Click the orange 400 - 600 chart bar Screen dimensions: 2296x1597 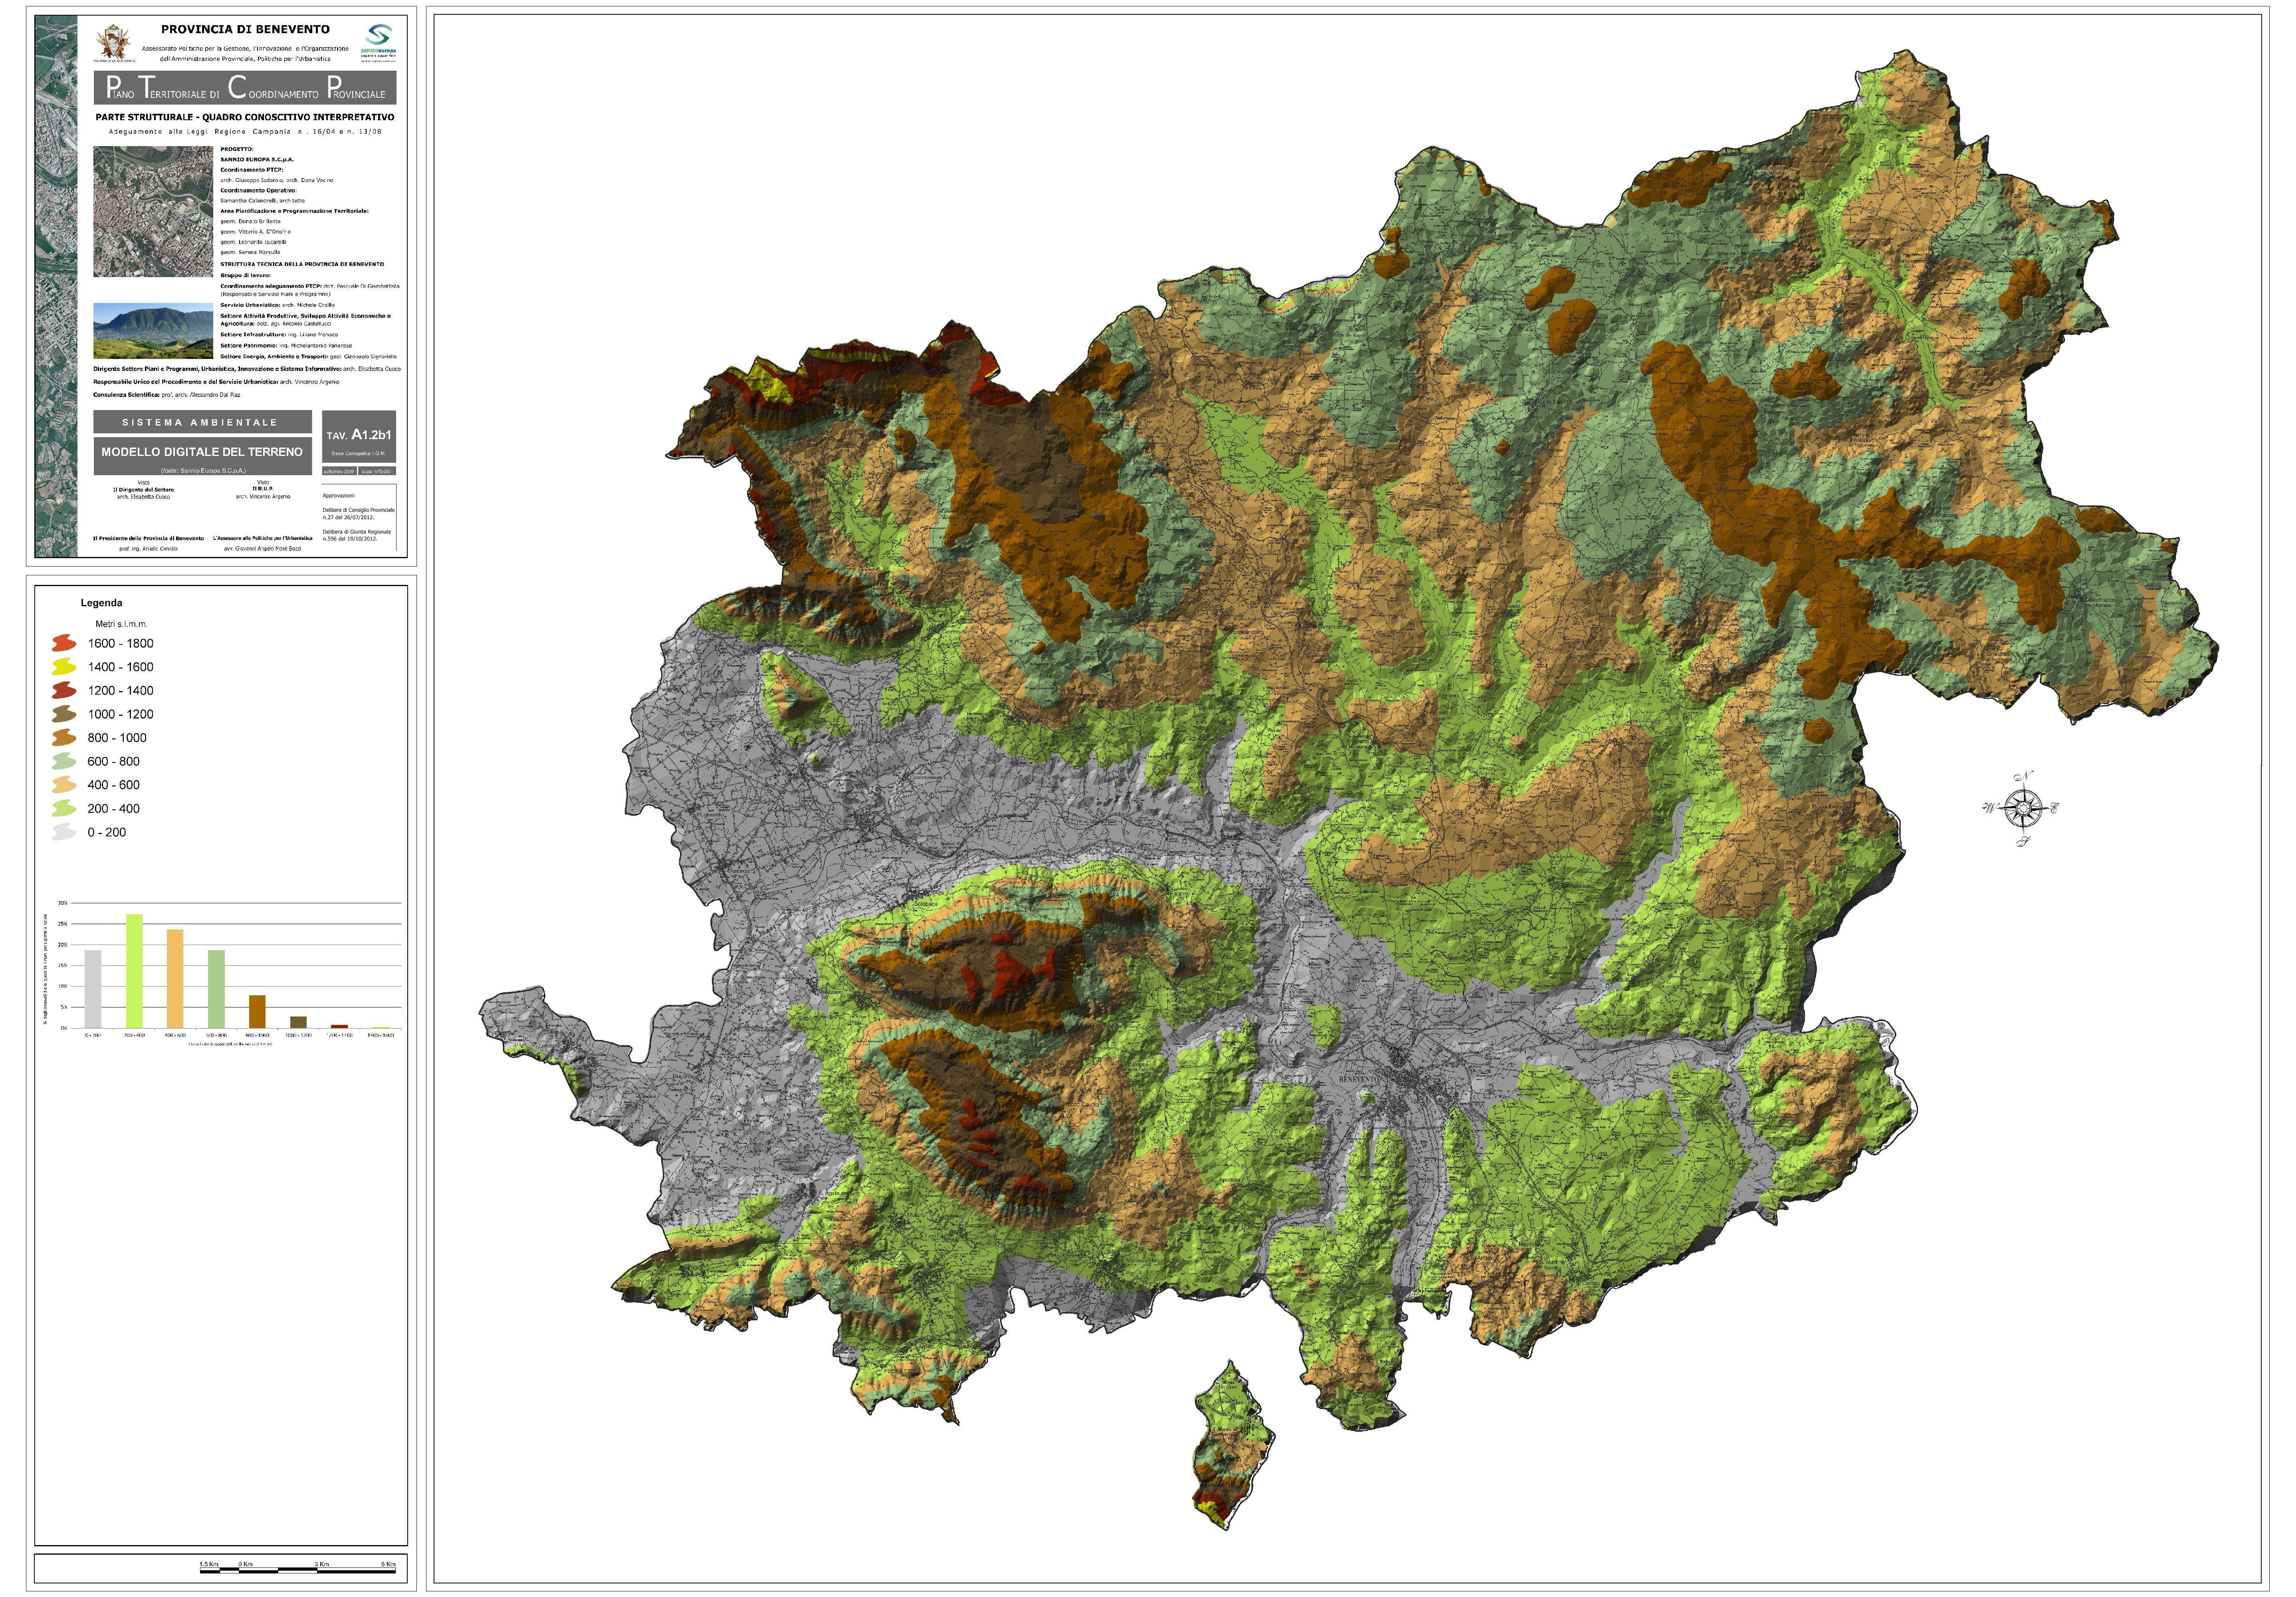pyautogui.click(x=175, y=979)
